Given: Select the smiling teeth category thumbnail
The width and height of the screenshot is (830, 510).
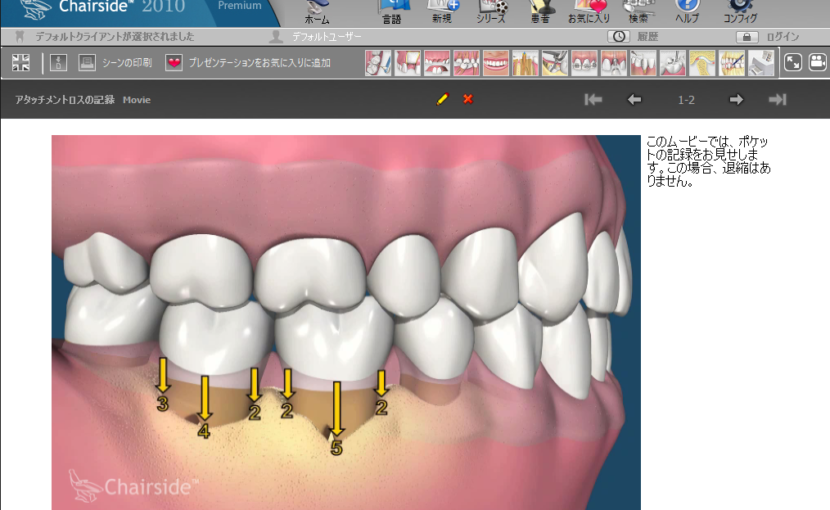Looking at the screenshot, I should pyautogui.click(x=496, y=63).
